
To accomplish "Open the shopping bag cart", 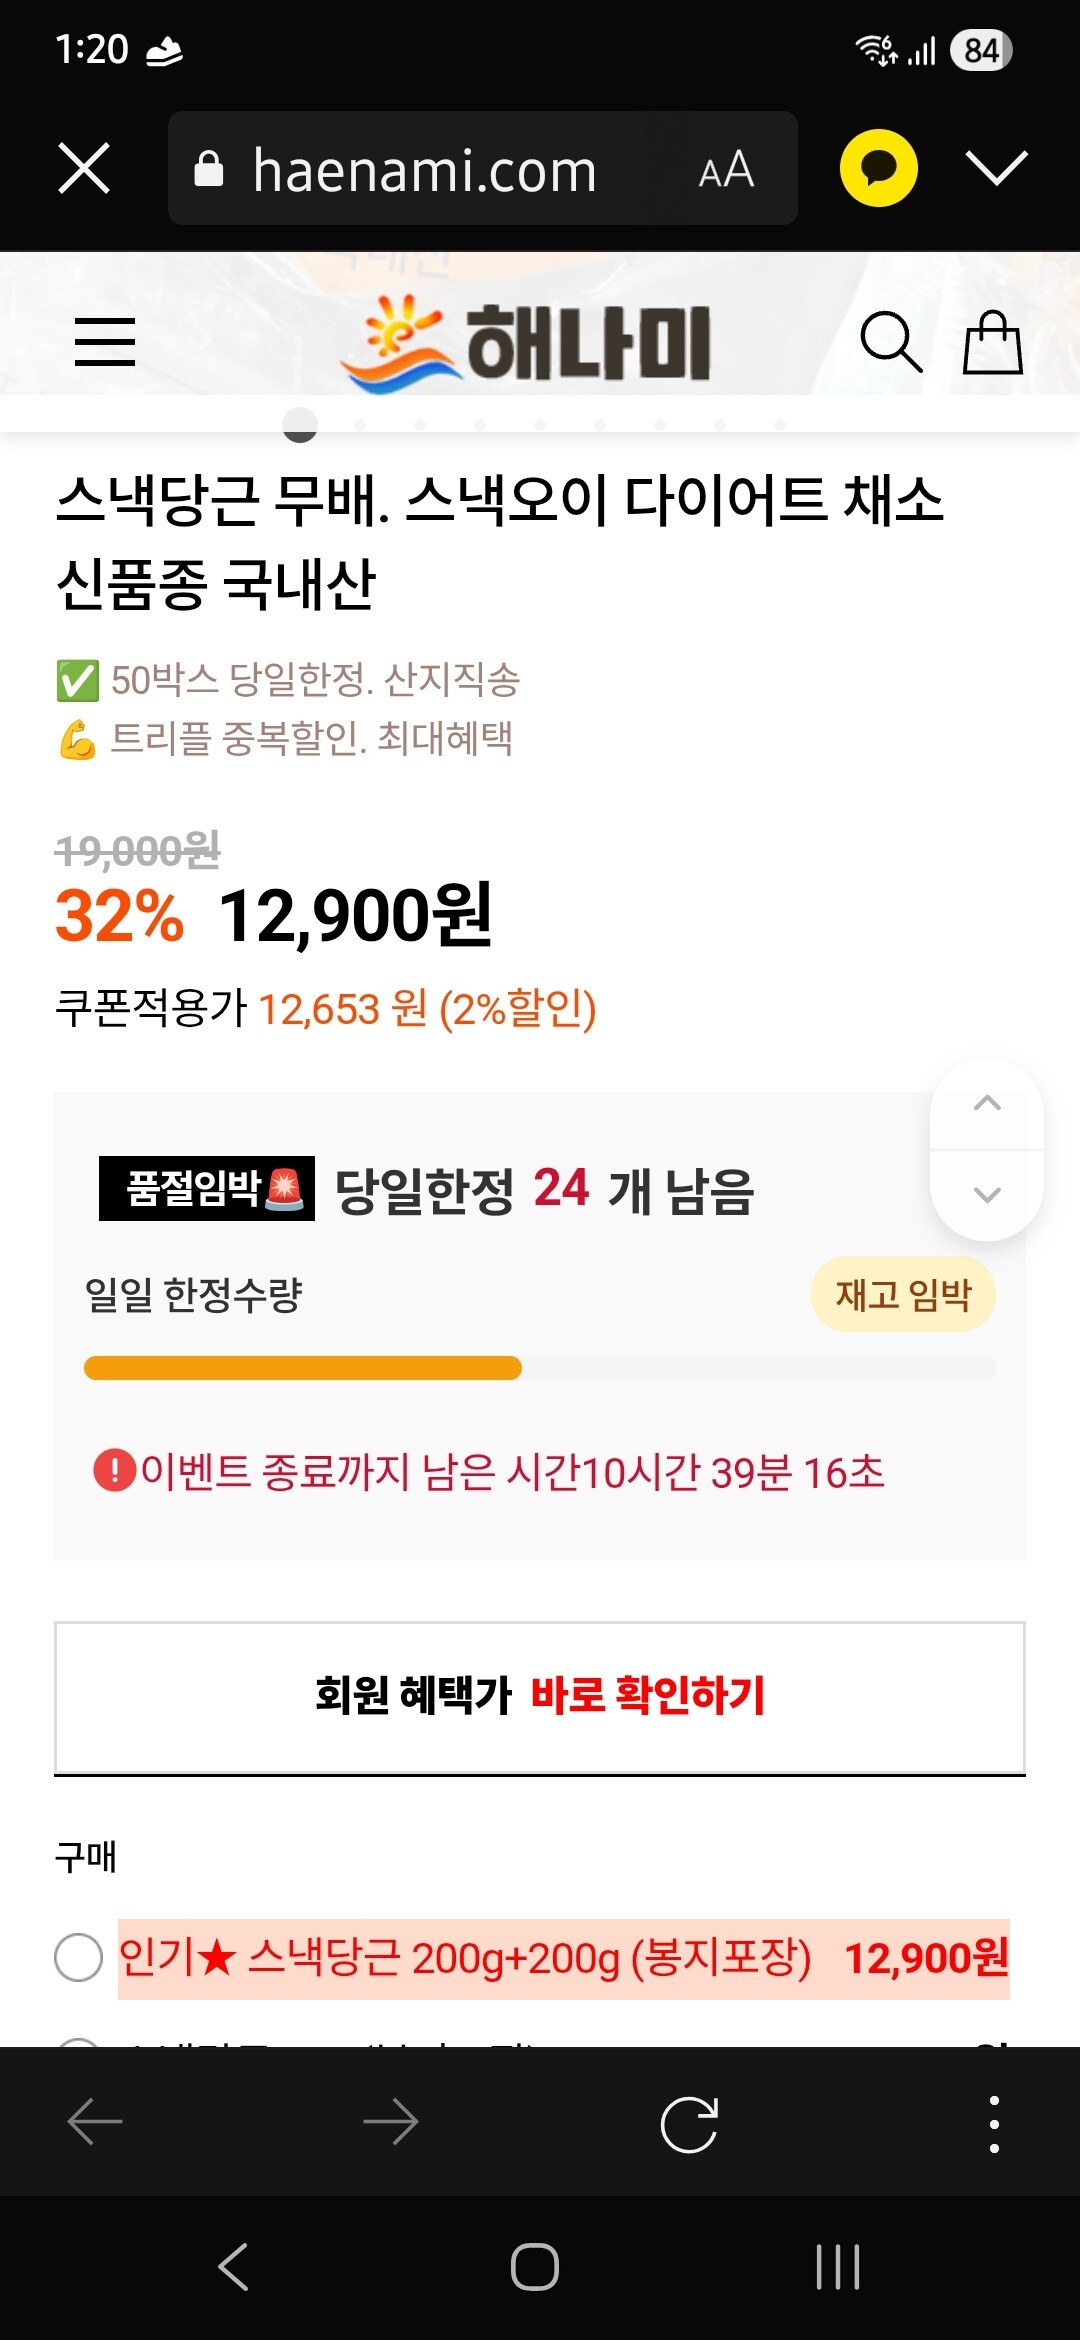I will (x=992, y=342).
